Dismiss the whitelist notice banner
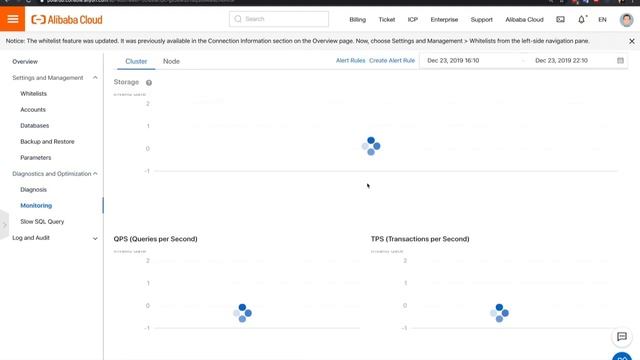Image resolution: width=640 pixels, height=360 pixels. (x=631, y=41)
